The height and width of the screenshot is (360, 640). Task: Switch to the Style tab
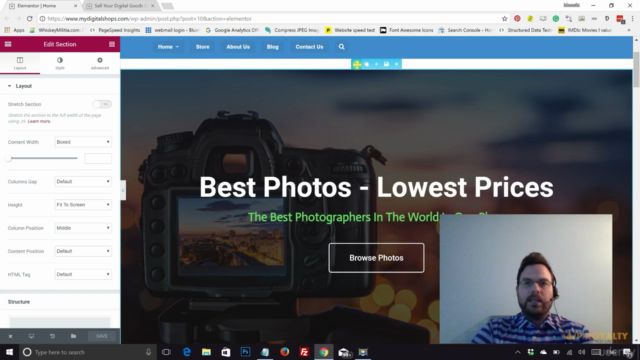click(60, 63)
